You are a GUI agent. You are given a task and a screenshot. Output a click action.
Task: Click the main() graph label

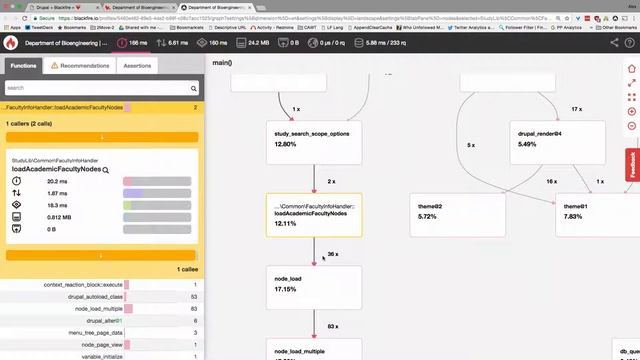[x=222, y=63]
